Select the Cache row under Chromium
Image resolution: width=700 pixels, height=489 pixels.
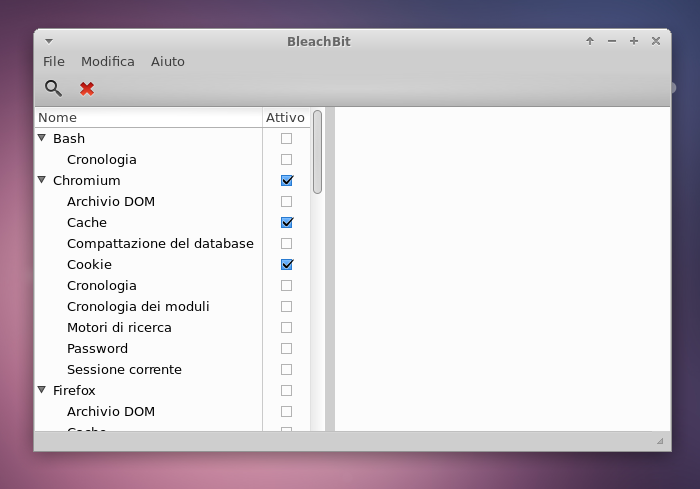pos(87,222)
